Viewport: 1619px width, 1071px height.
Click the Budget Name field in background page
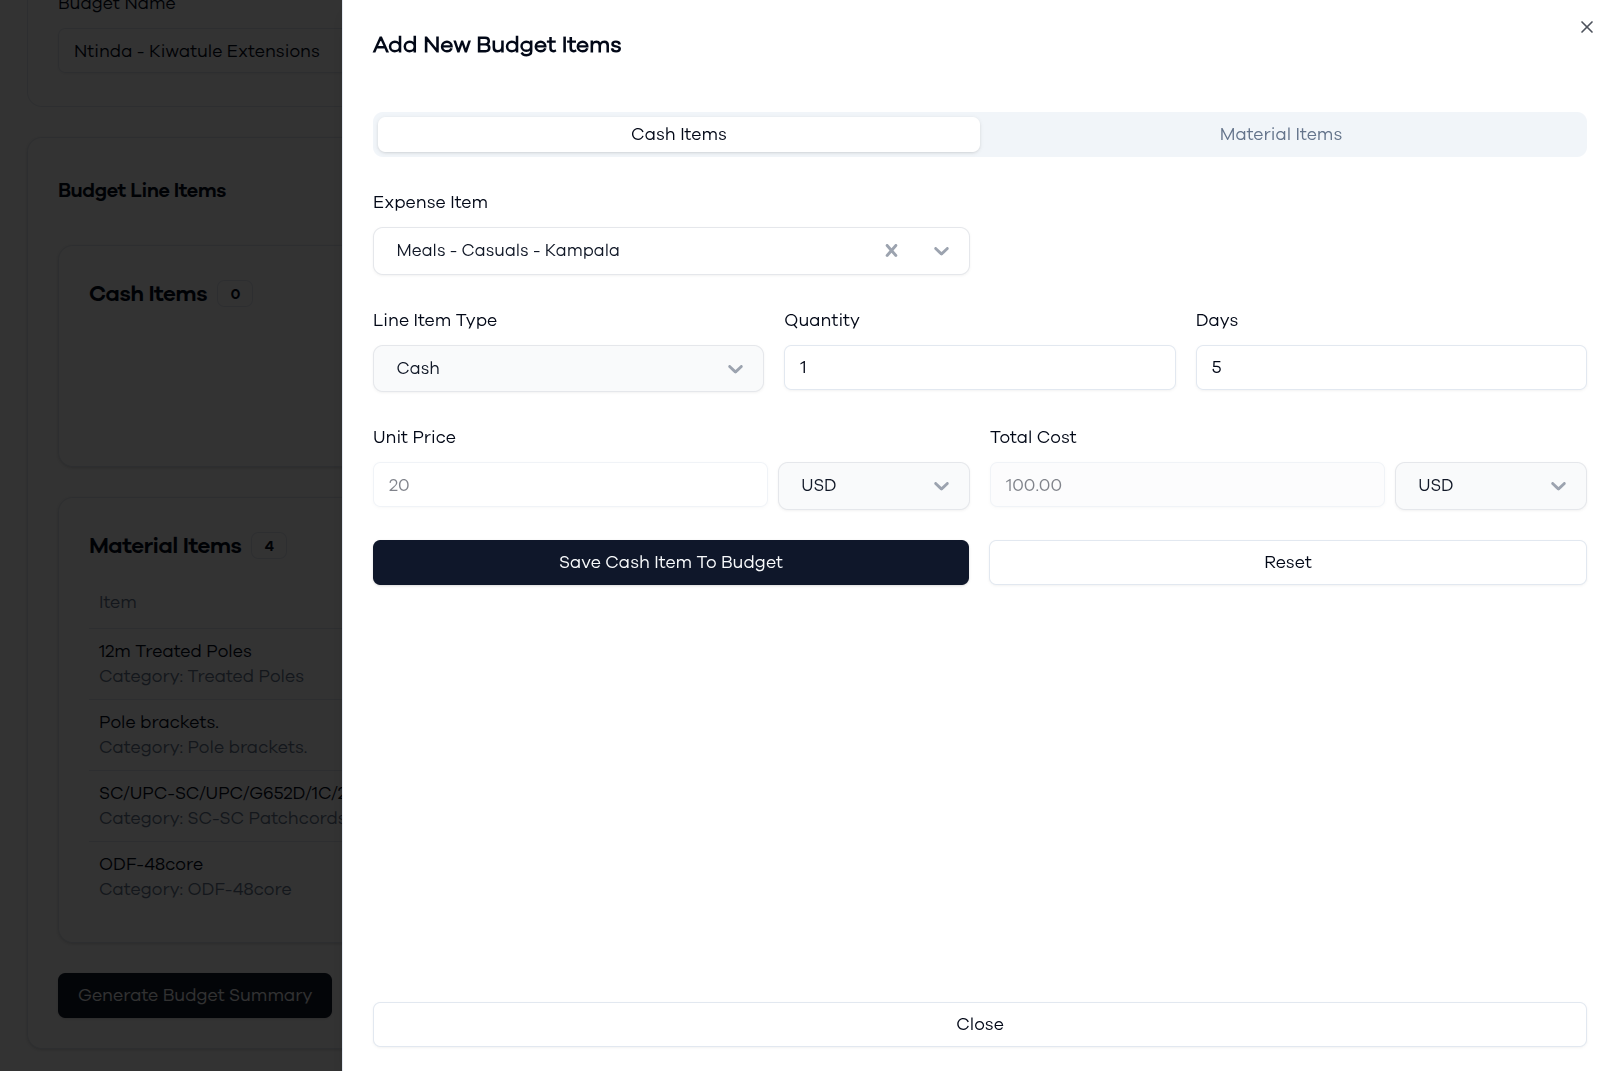200,51
